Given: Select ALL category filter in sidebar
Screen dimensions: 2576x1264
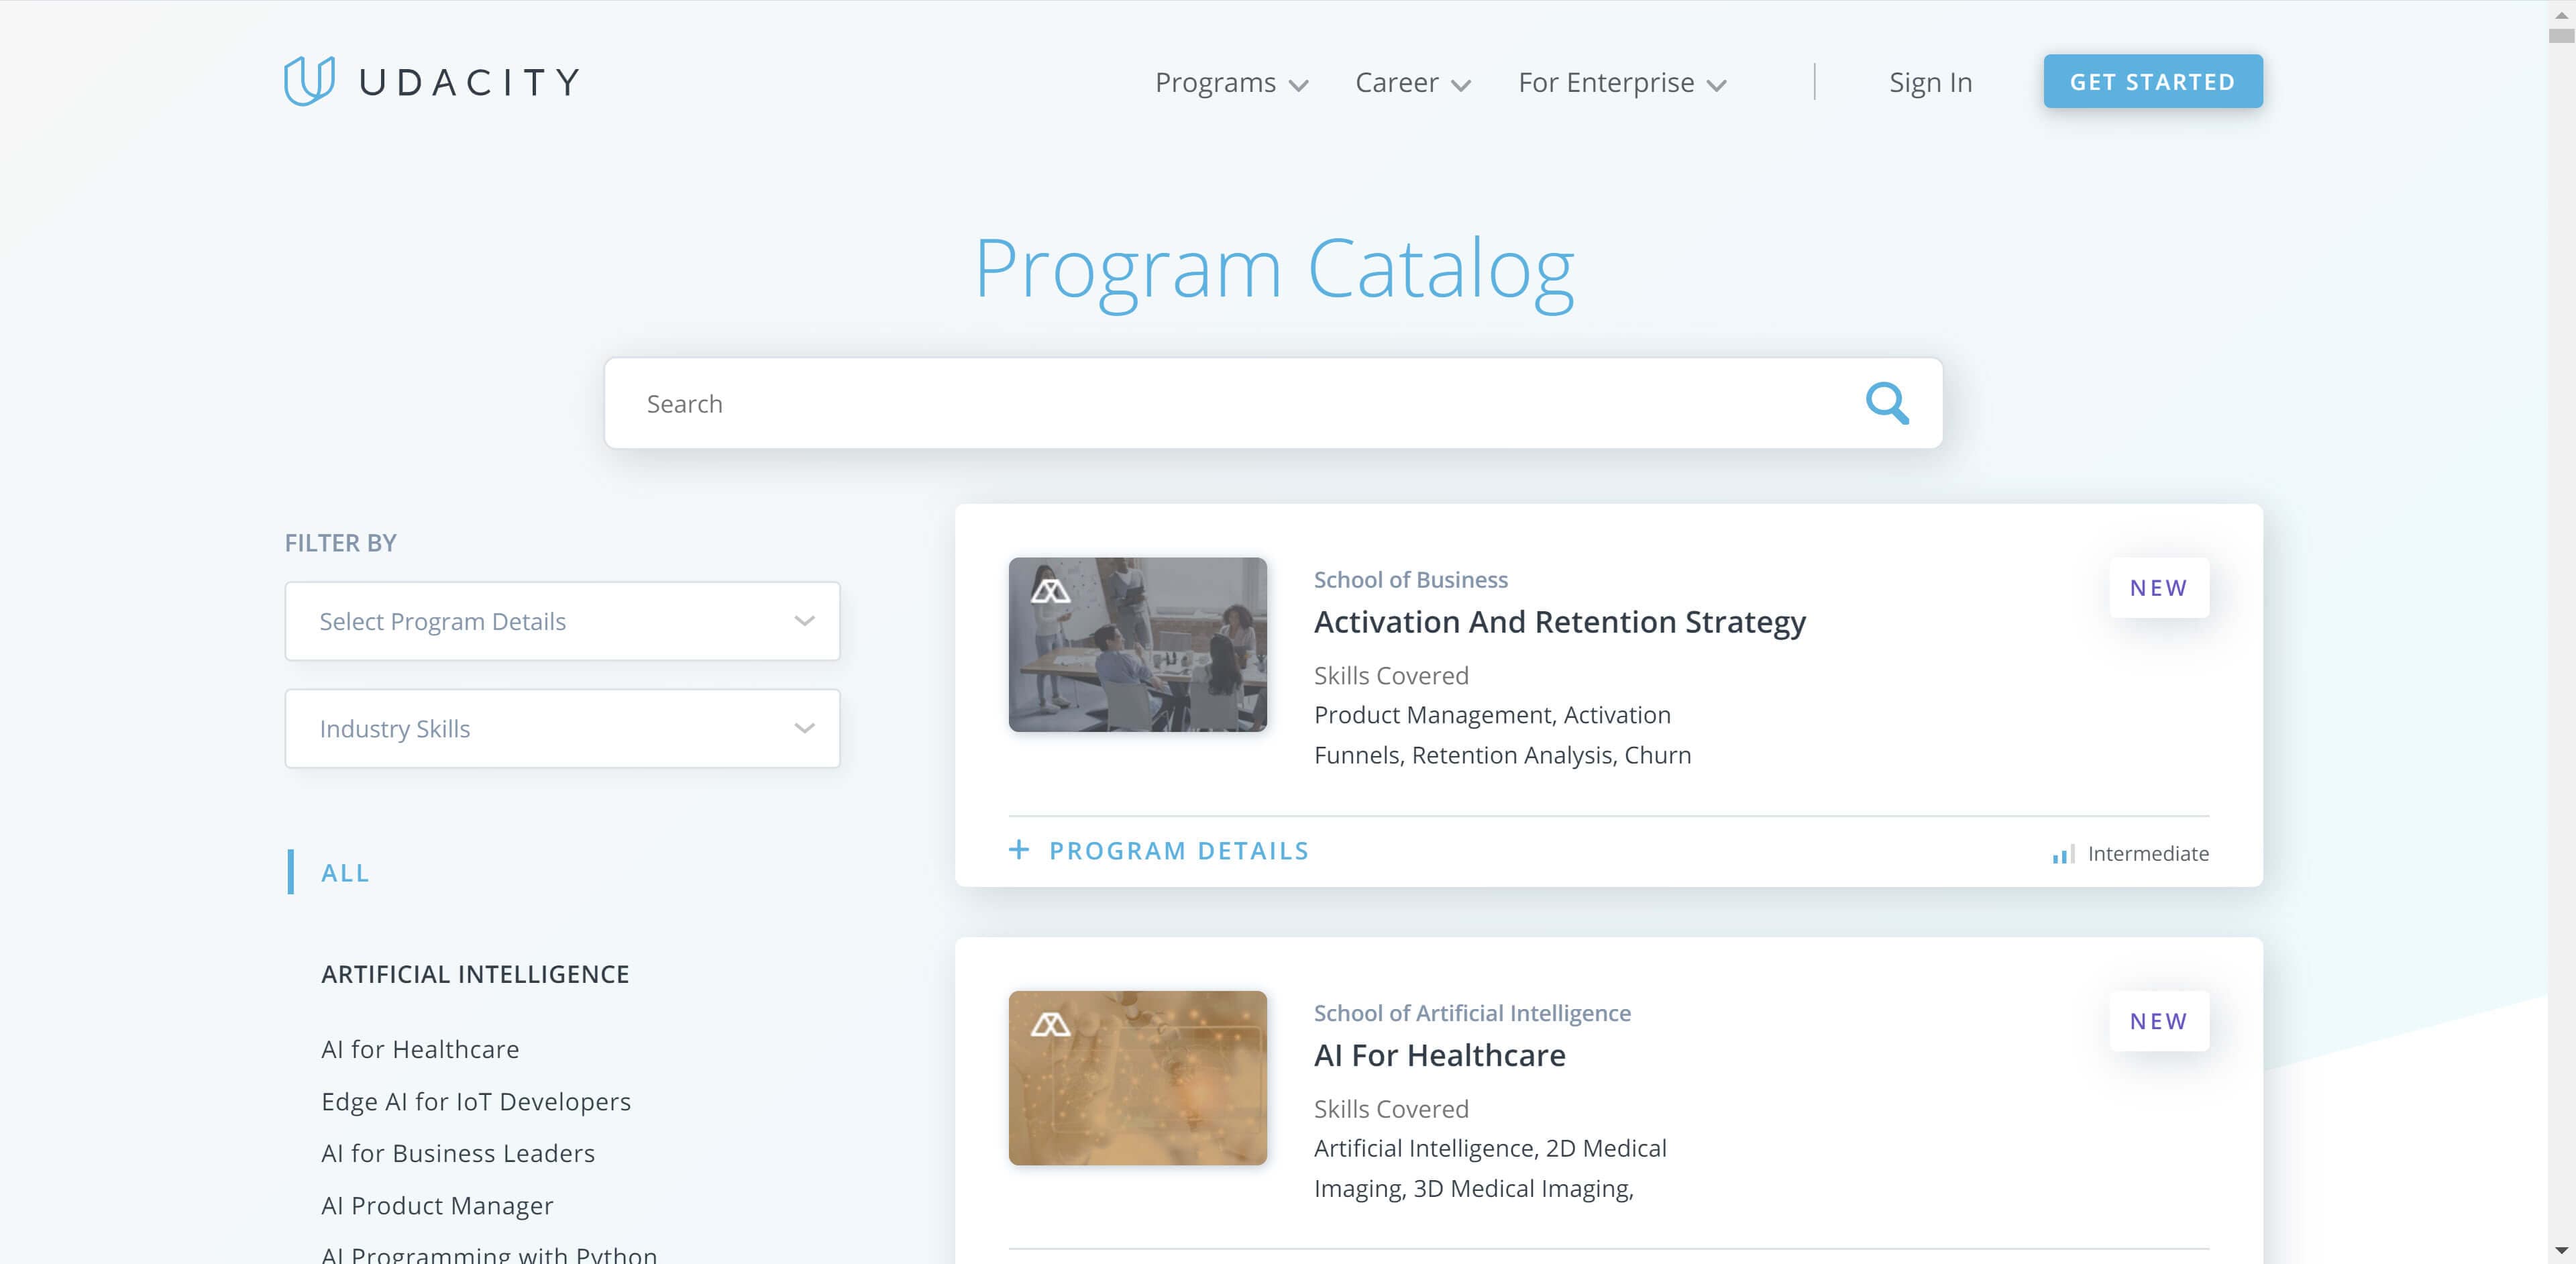Looking at the screenshot, I should click(343, 871).
